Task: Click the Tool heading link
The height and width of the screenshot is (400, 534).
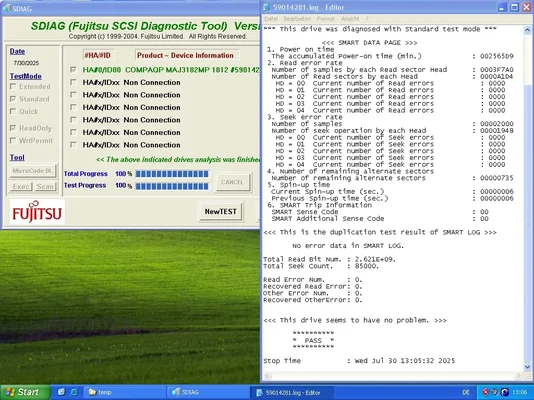Action: point(17,158)
